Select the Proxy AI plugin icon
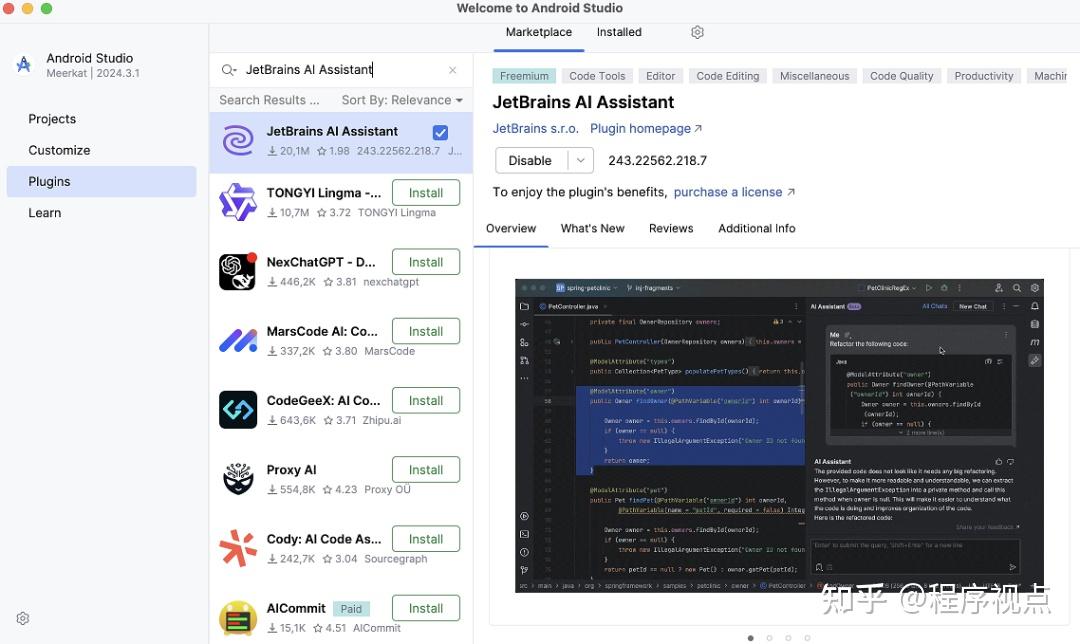 click(x=237, y=478)
